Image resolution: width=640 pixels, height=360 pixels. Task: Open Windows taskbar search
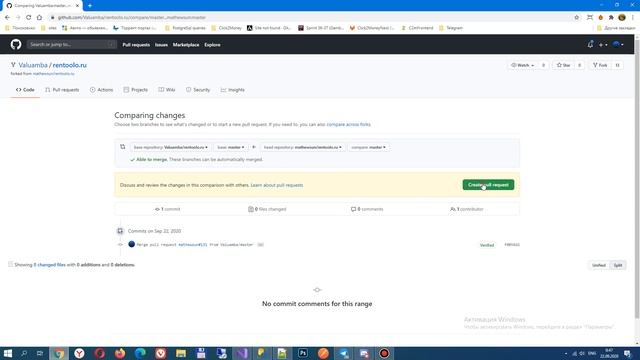24,353
